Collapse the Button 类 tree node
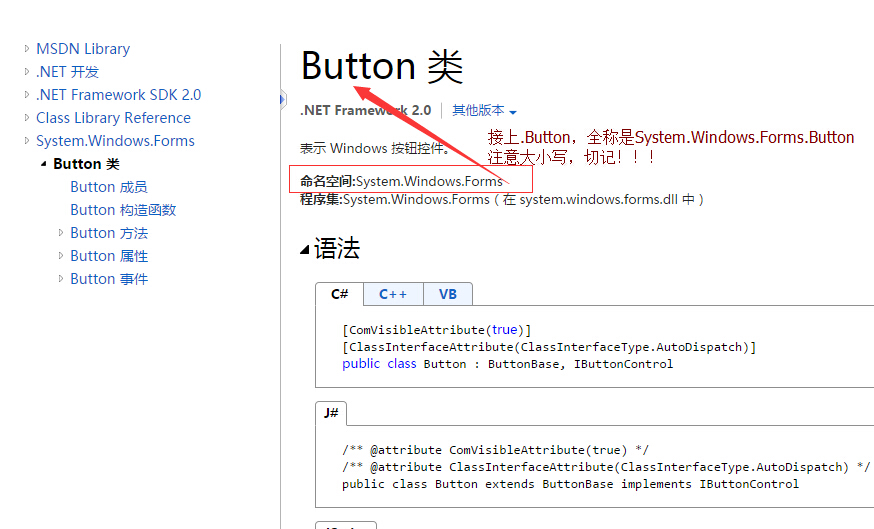This screenshot has height=529, width=874. tap(43, 164)
